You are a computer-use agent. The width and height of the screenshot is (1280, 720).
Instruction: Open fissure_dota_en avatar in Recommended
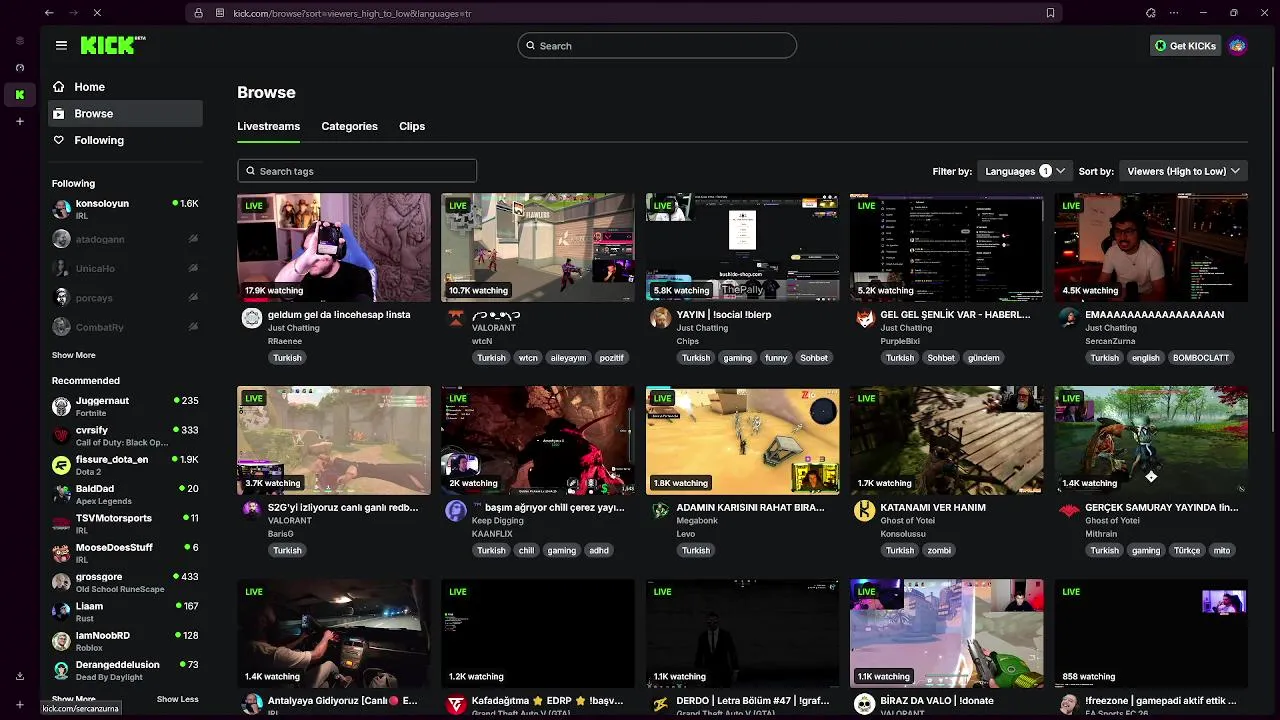(62, 465)
